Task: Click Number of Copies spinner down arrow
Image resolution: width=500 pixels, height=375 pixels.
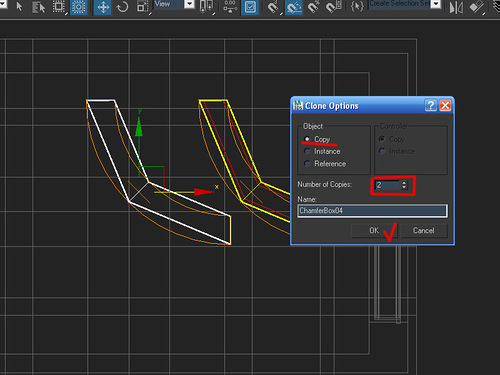Action: coord(404,187)
